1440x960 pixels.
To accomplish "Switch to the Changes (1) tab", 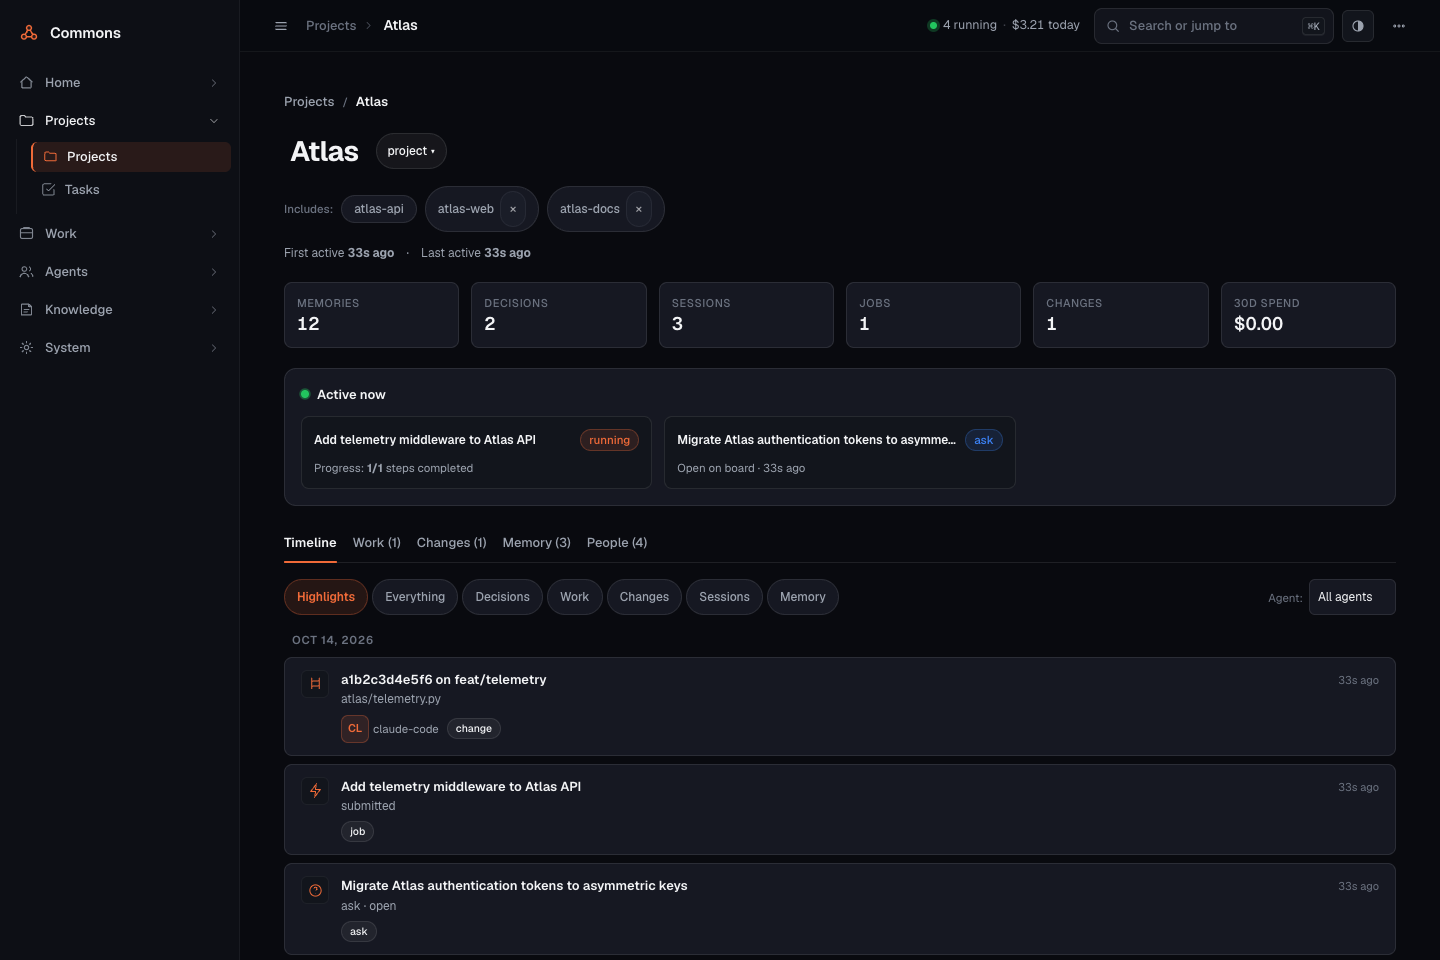I will (x=452, y=543).
